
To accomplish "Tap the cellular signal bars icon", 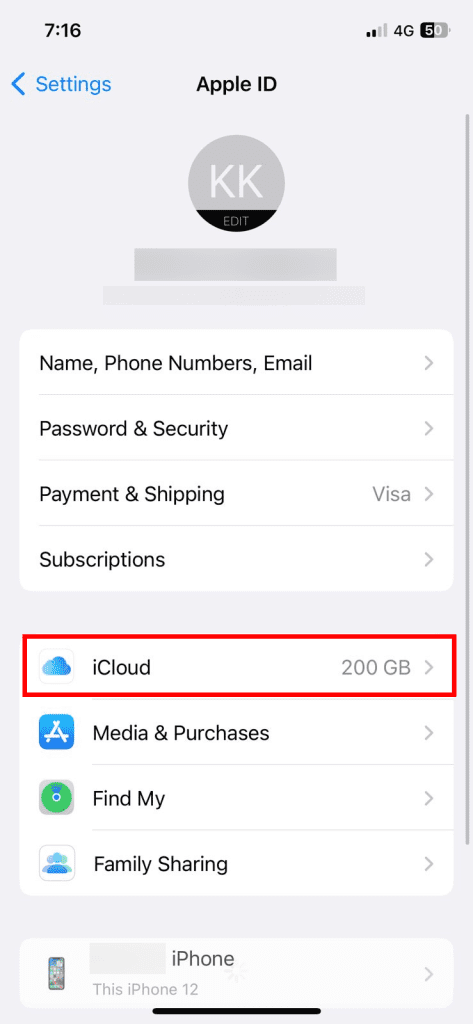I will 377,30.
